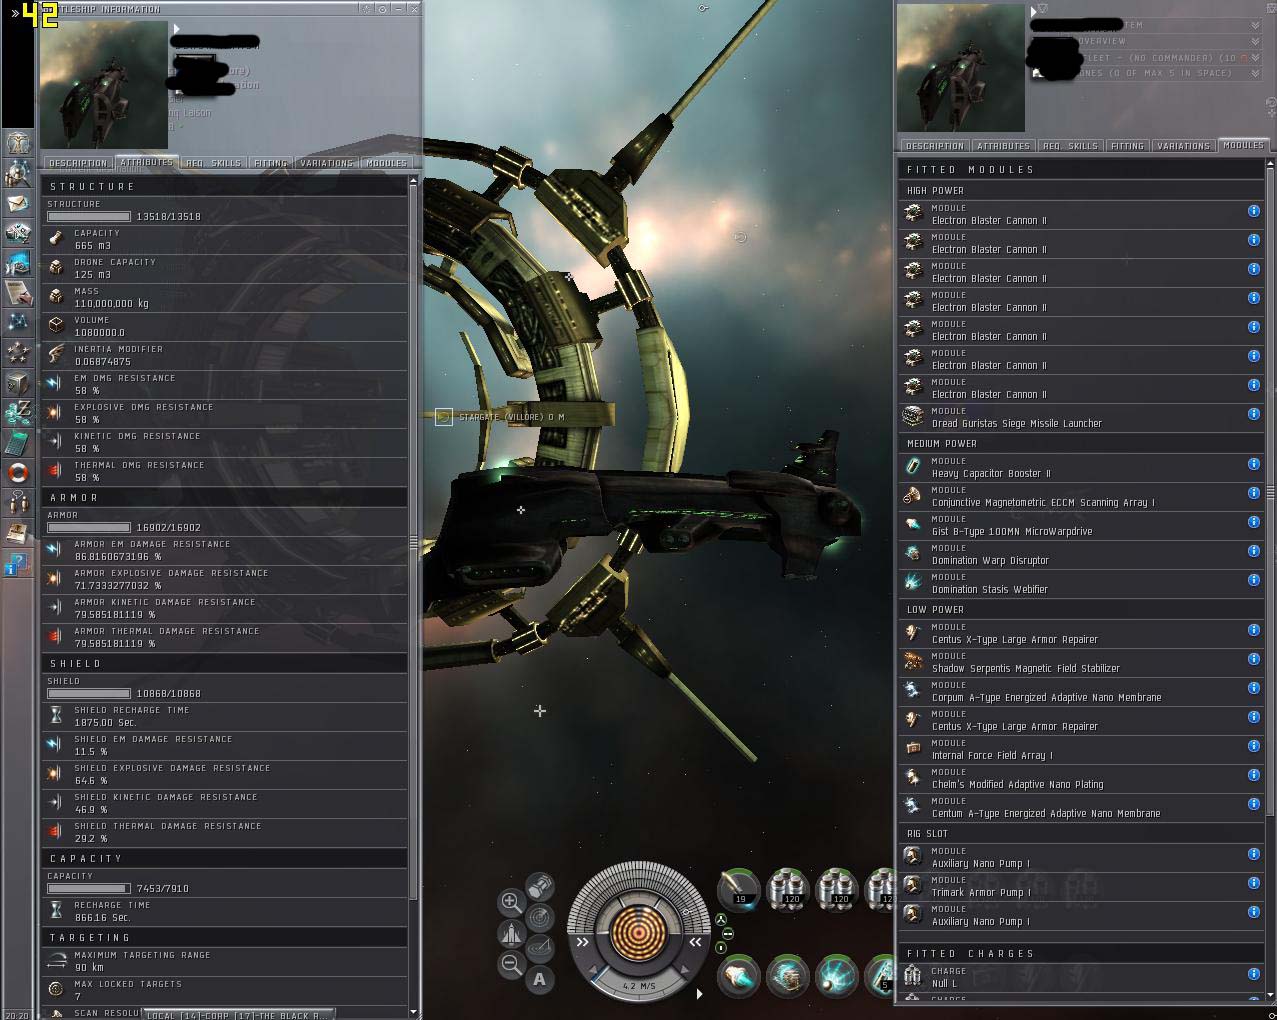Activate the first blaster module showing 120
This screenshot has height=1020, width=1277.
pos(788,888)
